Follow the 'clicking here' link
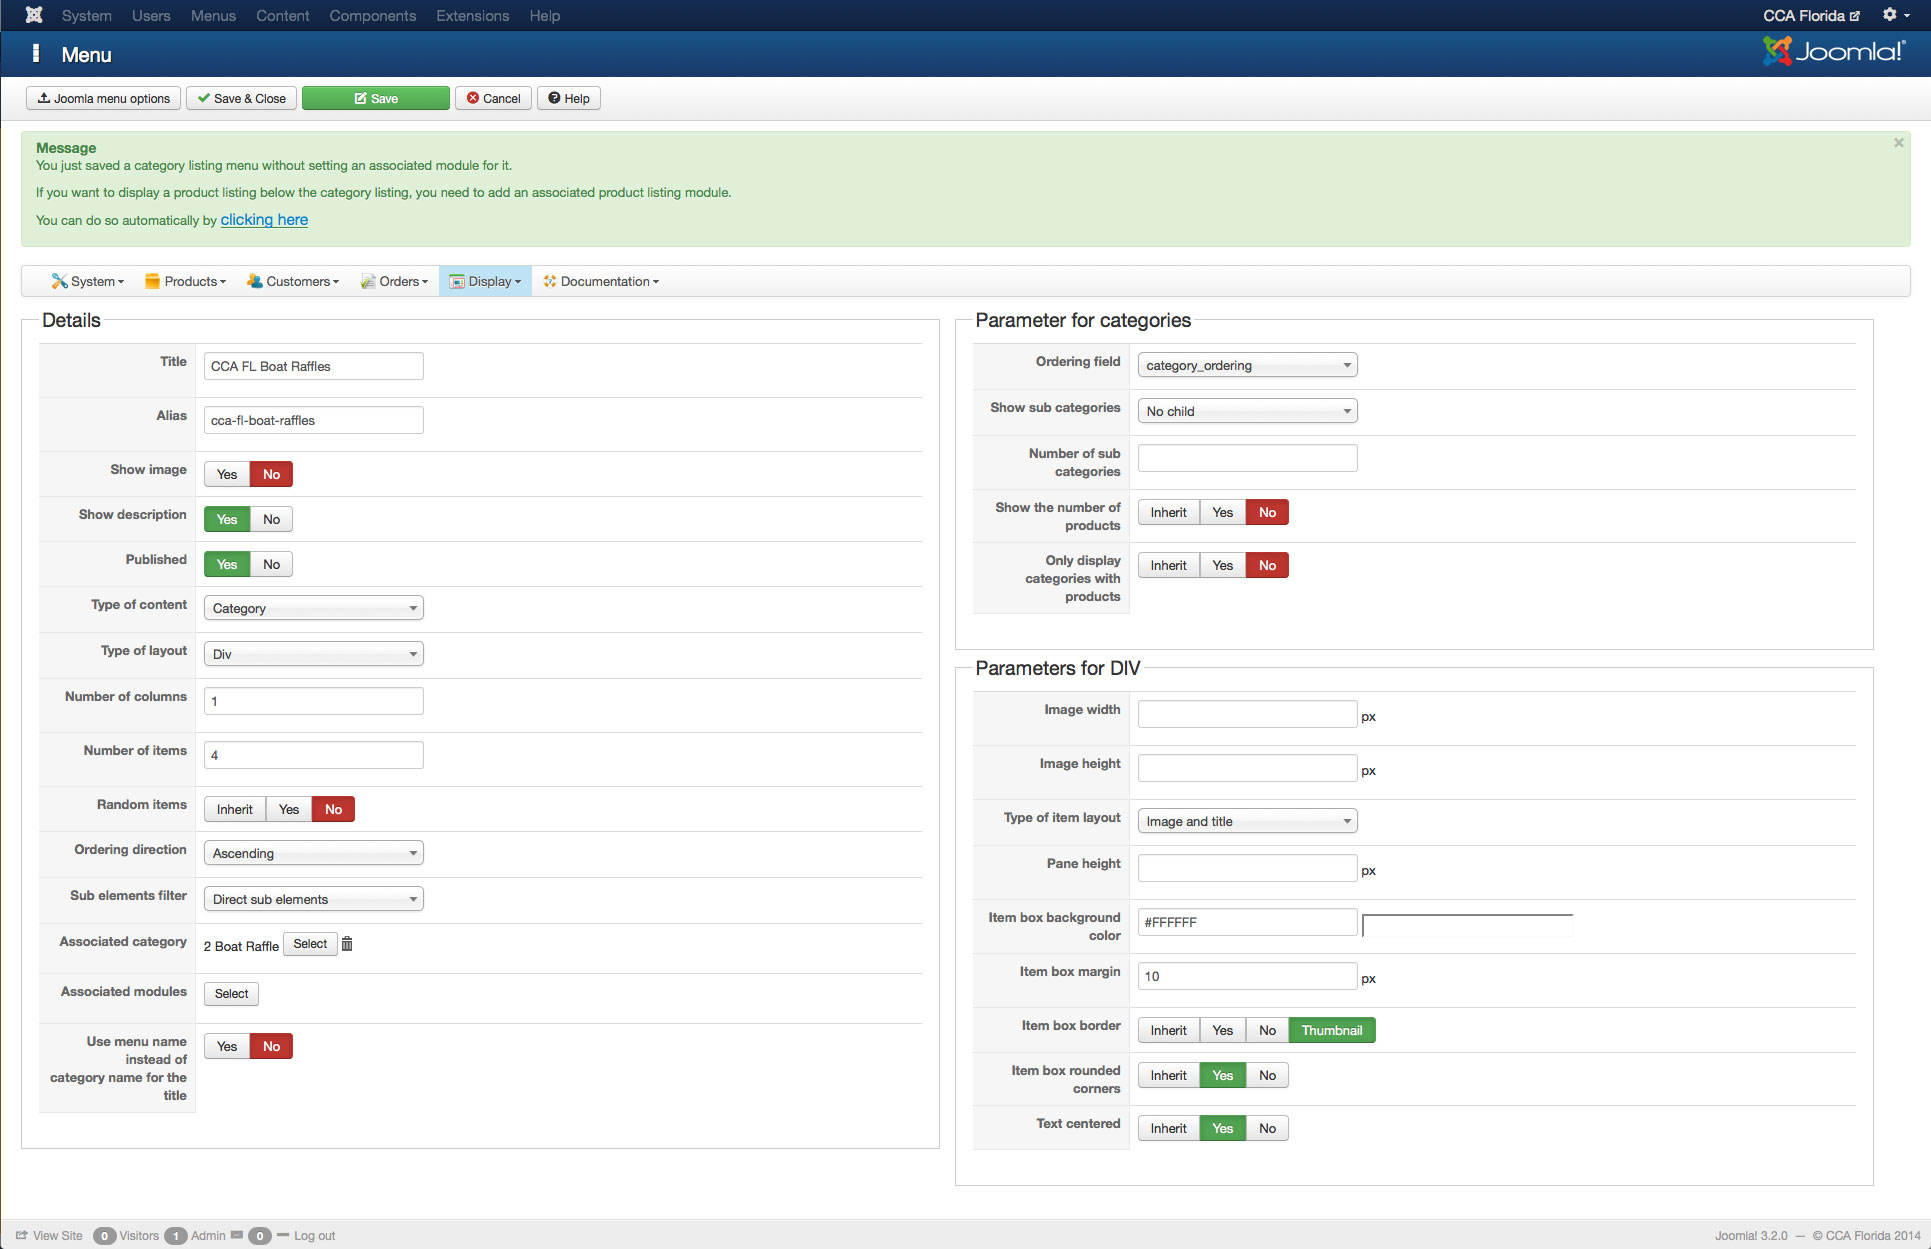The height and width of the screenshot is (1249, 1931). point(264,220)
